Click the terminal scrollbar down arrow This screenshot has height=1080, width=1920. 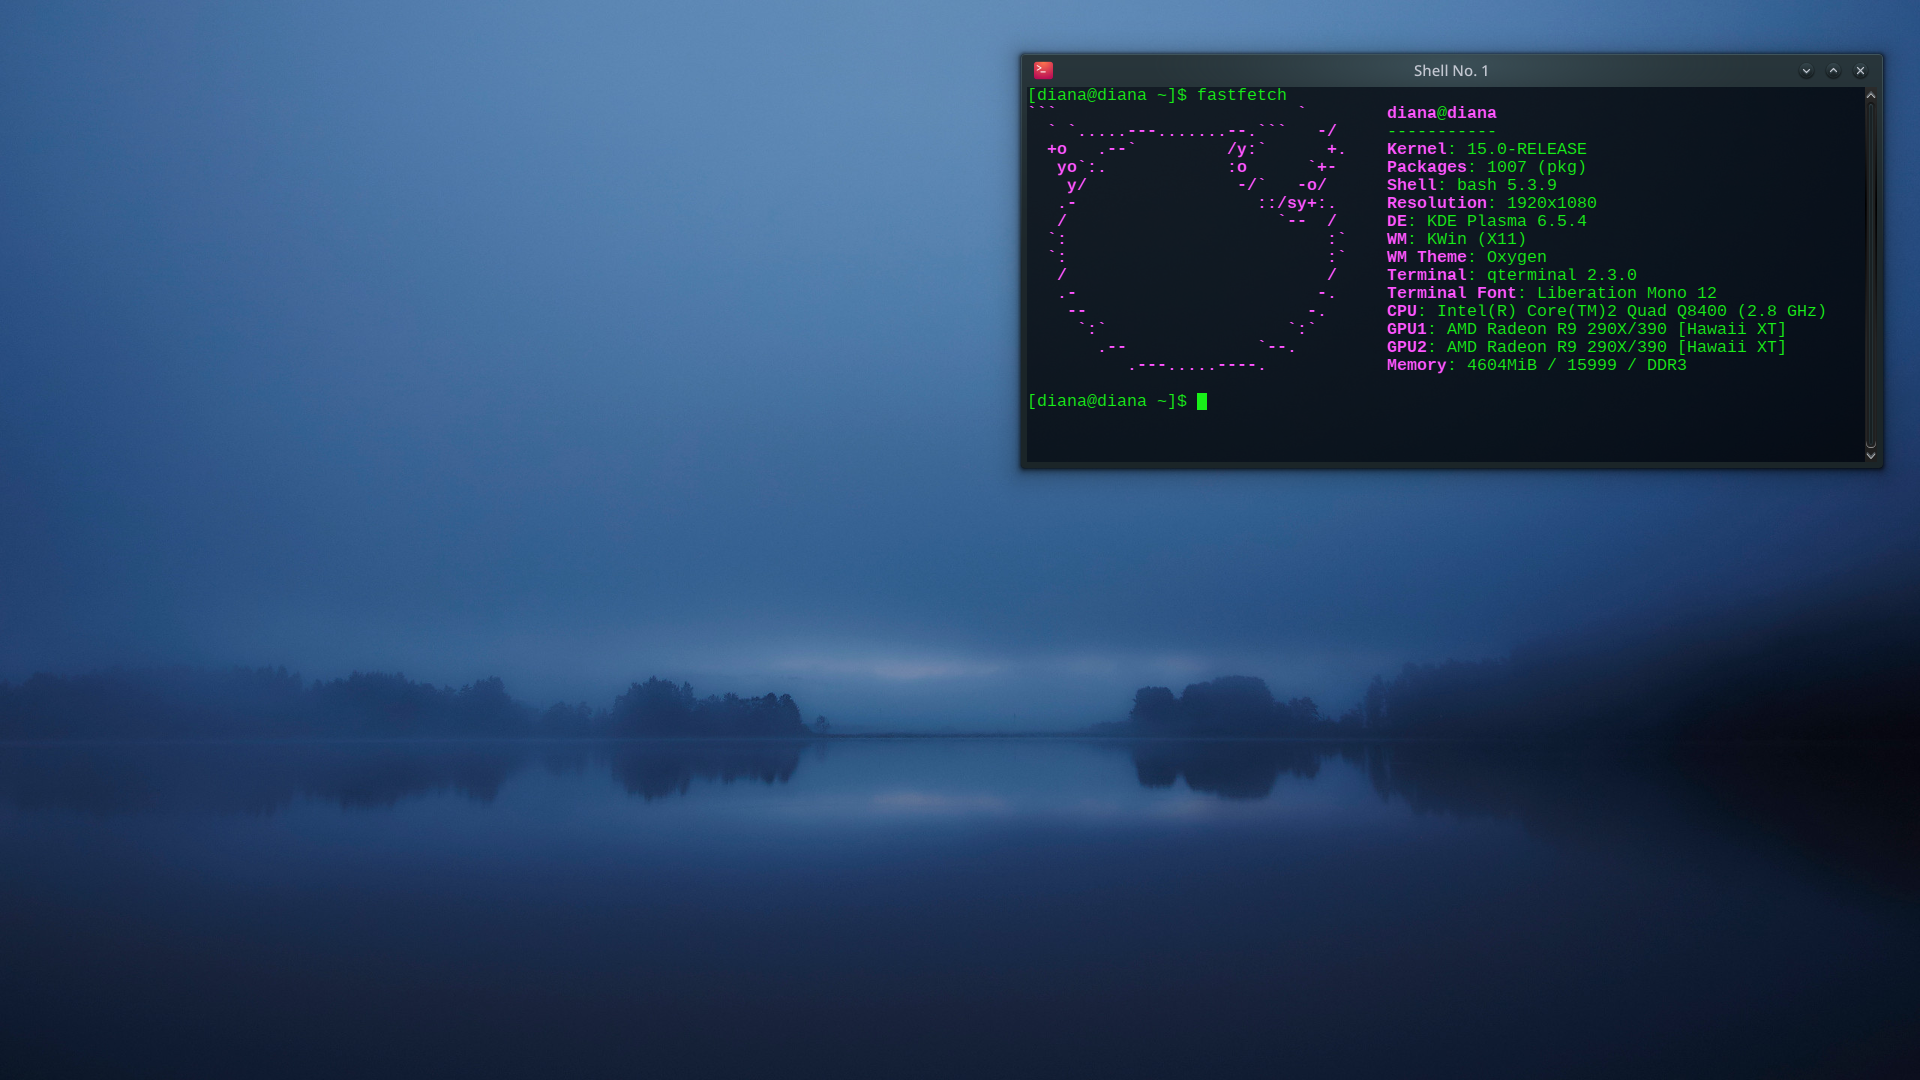tap(1871, 456)
